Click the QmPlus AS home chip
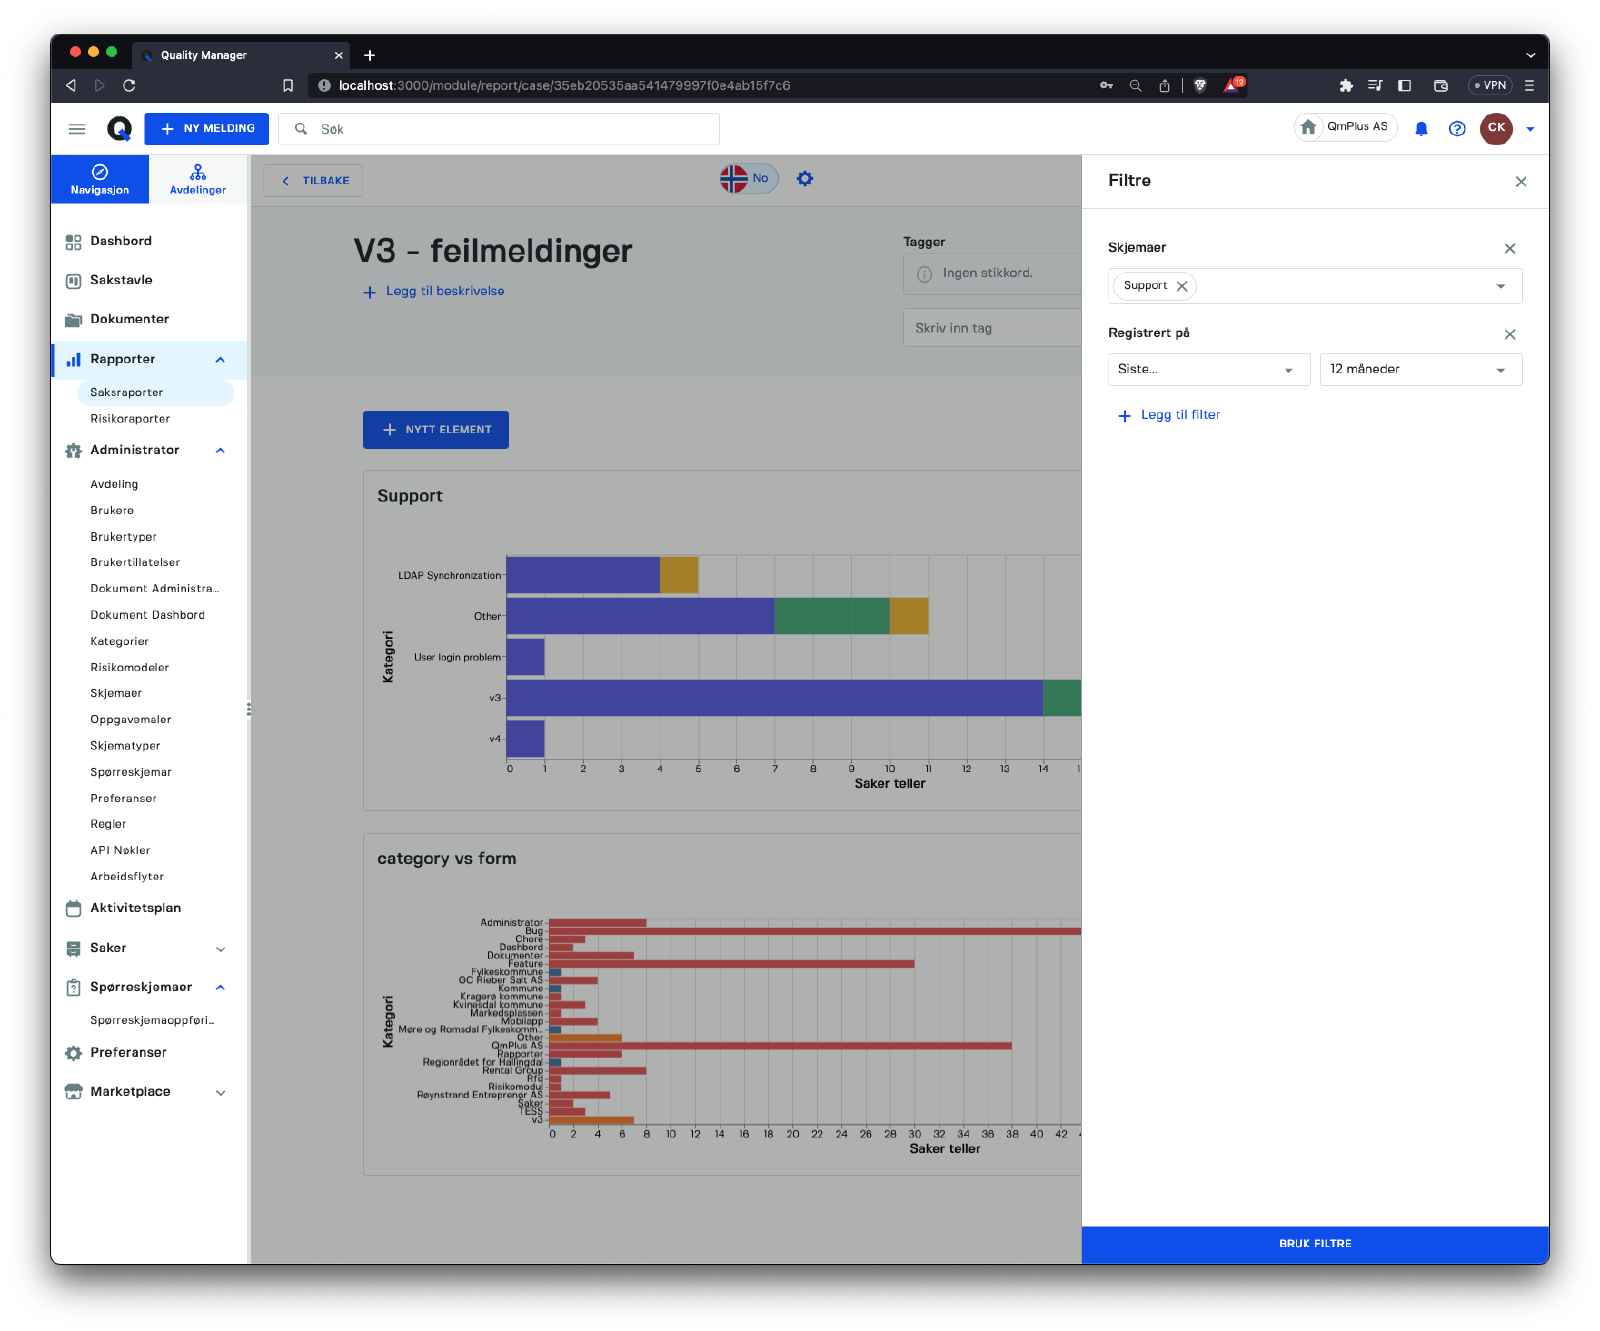This screenshot has width=1600, height=1331. (x=1345, y=127)
